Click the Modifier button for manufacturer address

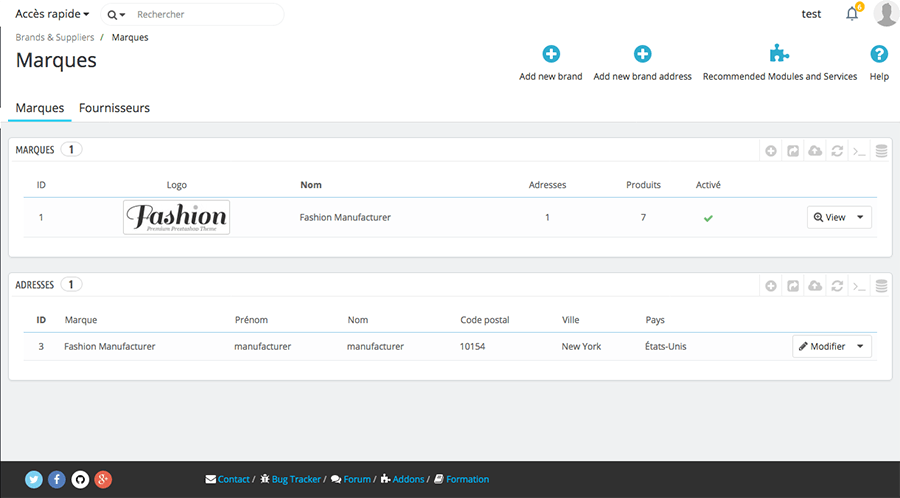[822, 346]
